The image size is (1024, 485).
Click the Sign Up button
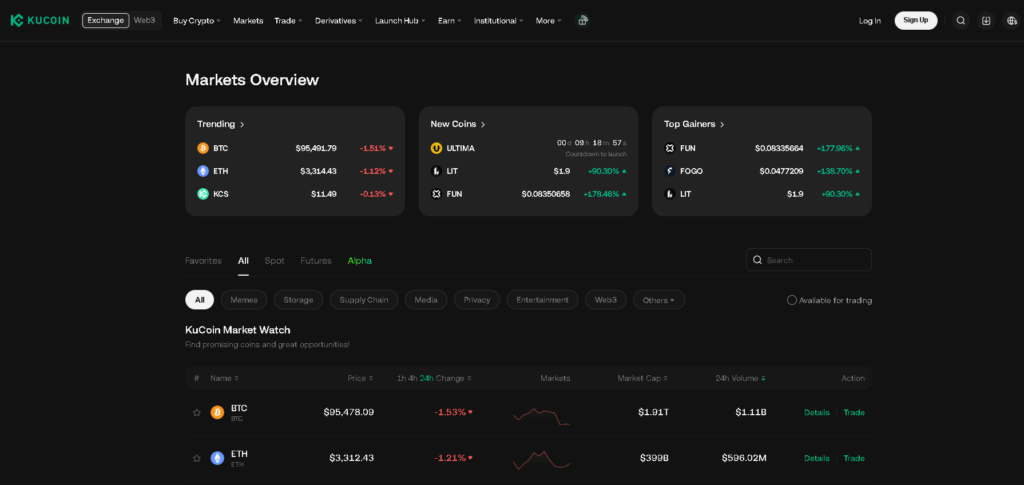(x=916, y=20)
